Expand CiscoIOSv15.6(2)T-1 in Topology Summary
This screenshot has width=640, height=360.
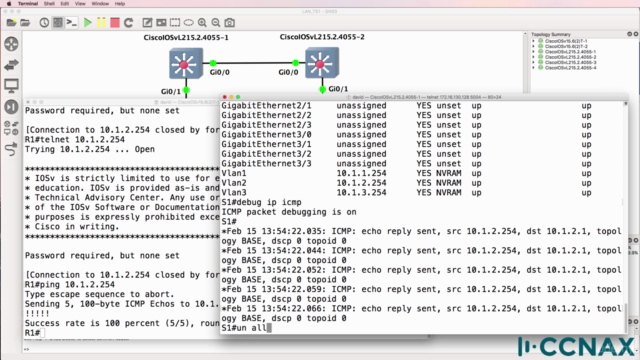pyautogui.click(x=533, y=41)
